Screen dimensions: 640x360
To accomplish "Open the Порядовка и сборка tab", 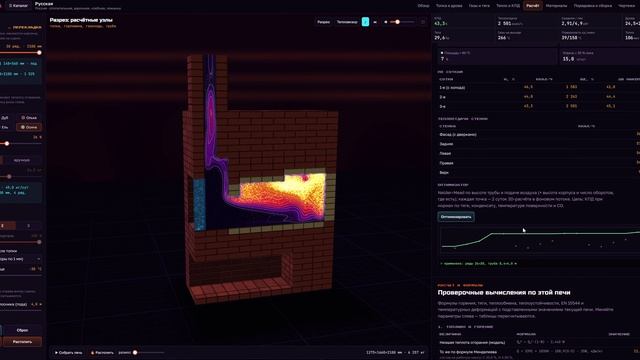I will 593,6.
